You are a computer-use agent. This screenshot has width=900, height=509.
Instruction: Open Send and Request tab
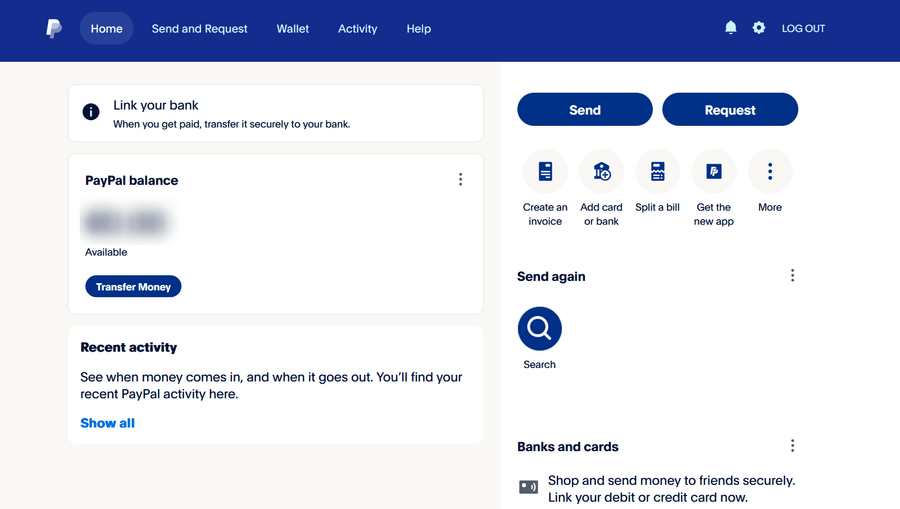(199, 29)
